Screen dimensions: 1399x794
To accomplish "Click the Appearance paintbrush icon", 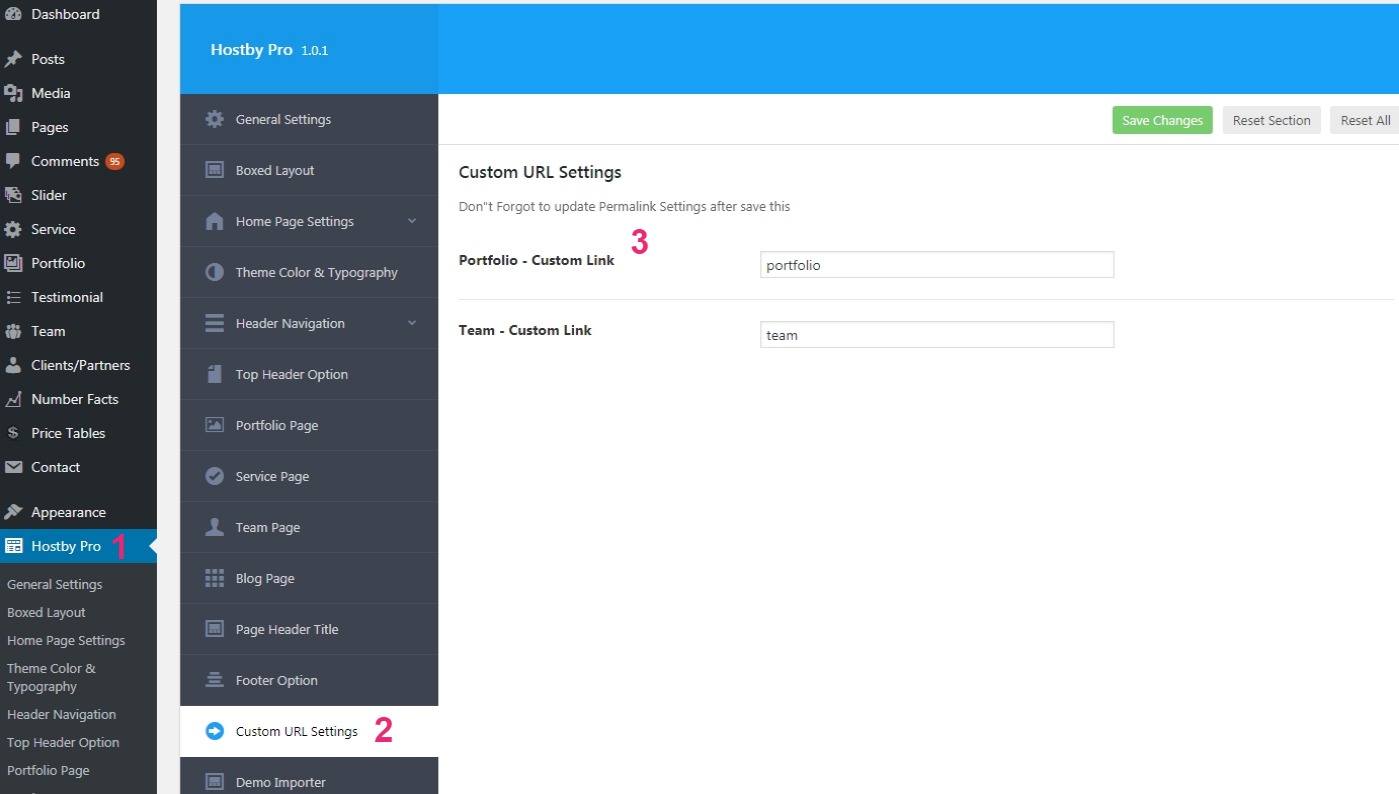I will tap(13, 512).
